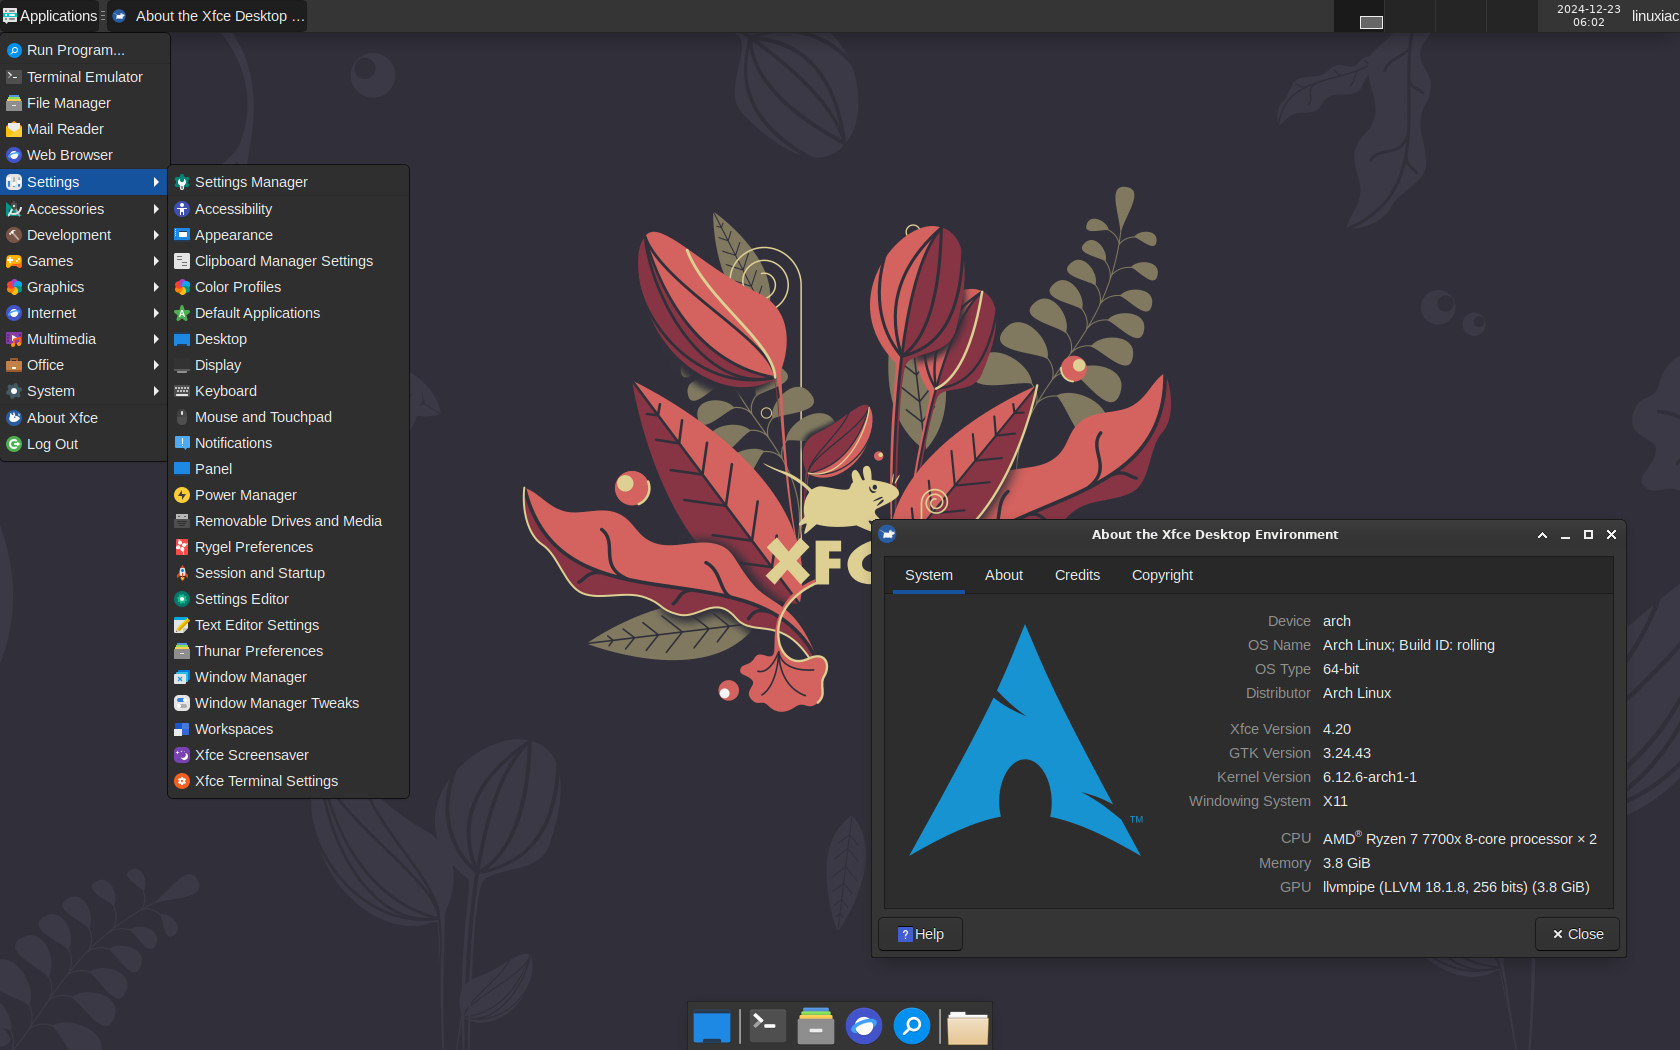This screenshot has height=1050, width=1680.
Task: Click the Help button in About dialog
Action: [x=920, y=934]
